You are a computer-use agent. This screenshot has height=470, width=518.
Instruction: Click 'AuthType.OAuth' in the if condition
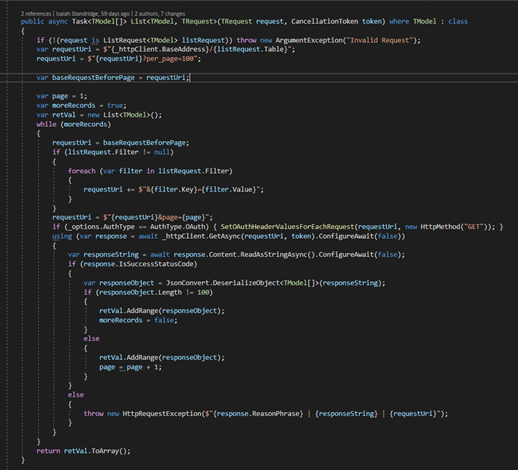point(177,227)
